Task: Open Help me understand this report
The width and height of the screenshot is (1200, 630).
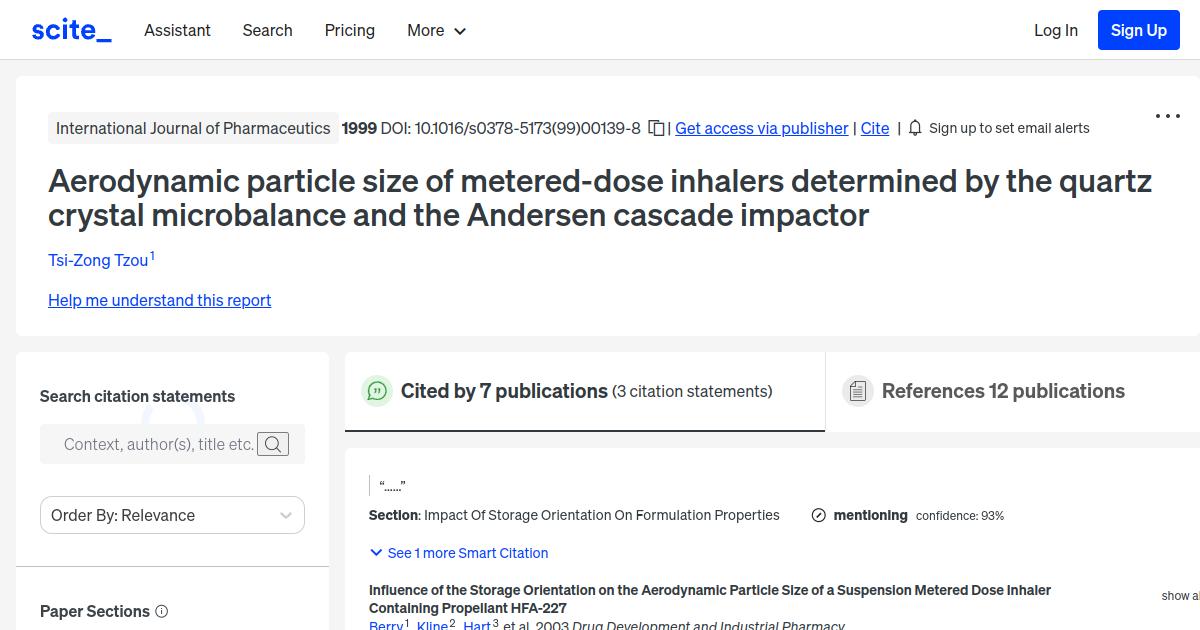Action: click(x=160, y=300)
